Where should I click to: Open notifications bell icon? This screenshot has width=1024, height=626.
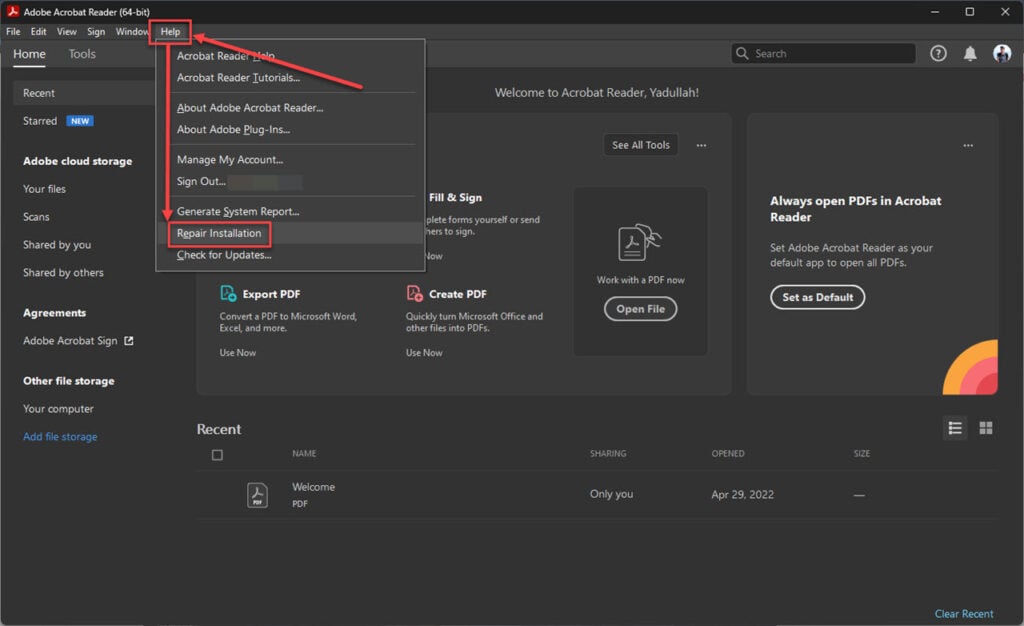pos(970,54)
